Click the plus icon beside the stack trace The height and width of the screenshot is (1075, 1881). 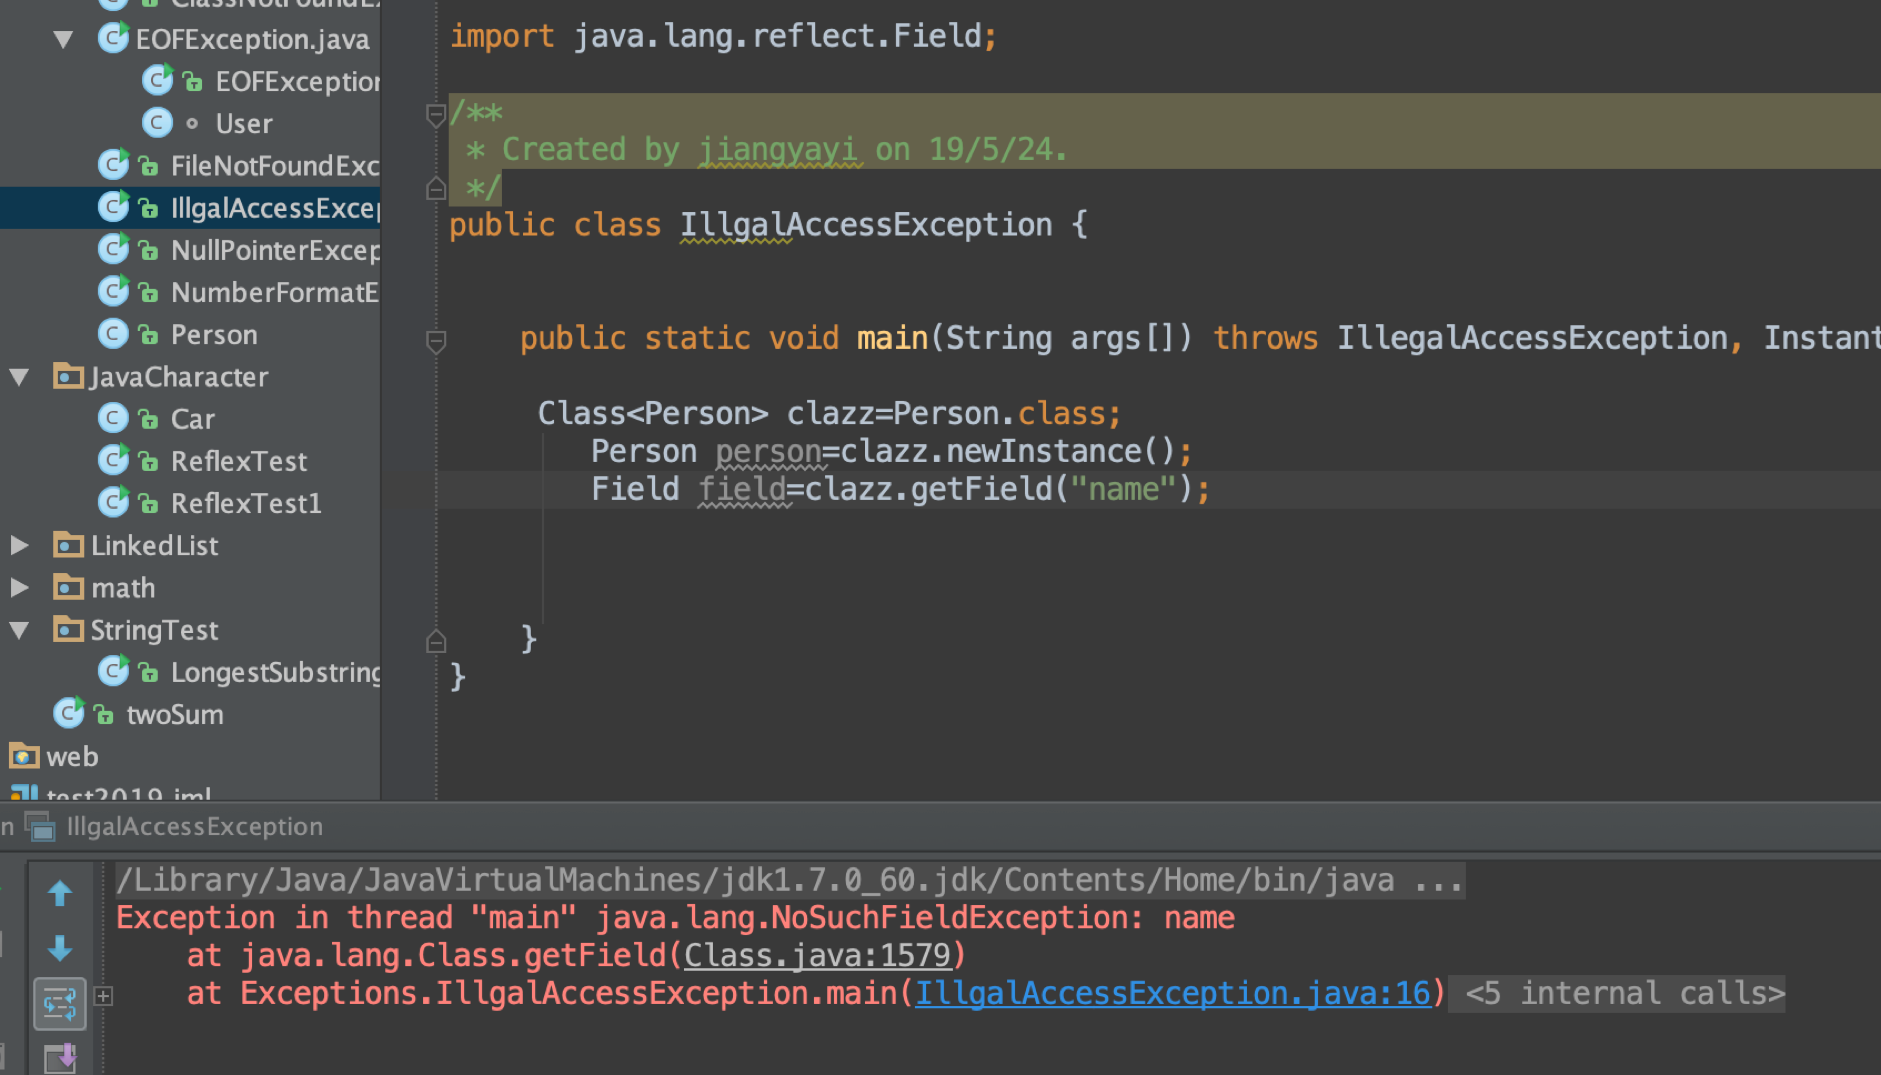(x=104, y=996)
